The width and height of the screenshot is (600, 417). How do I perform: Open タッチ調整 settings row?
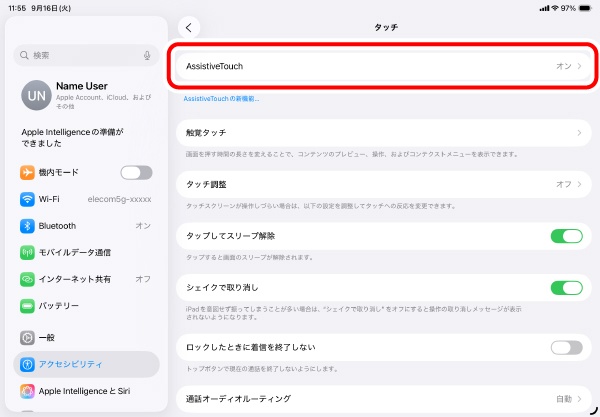380,184
